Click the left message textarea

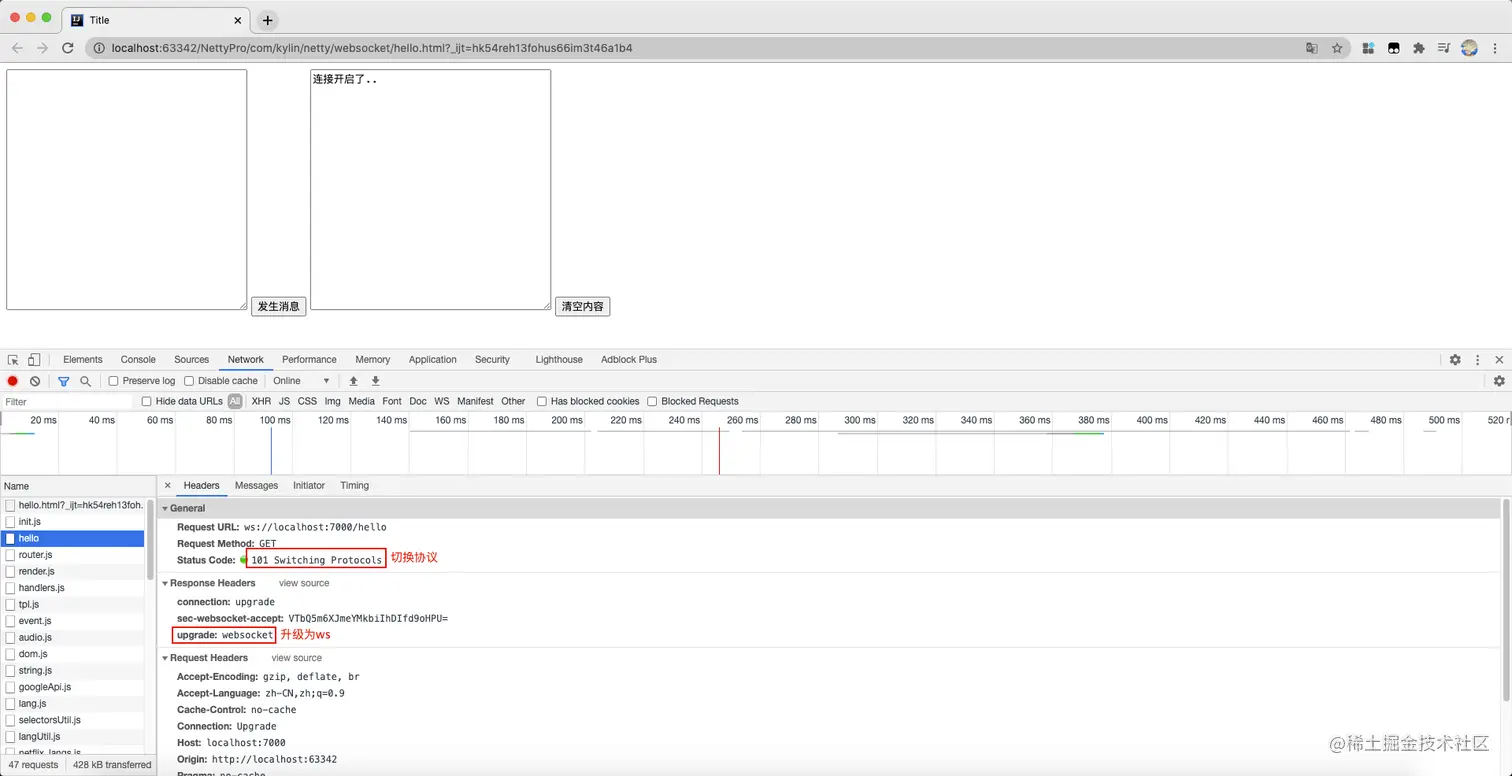[x=127, y=189]
